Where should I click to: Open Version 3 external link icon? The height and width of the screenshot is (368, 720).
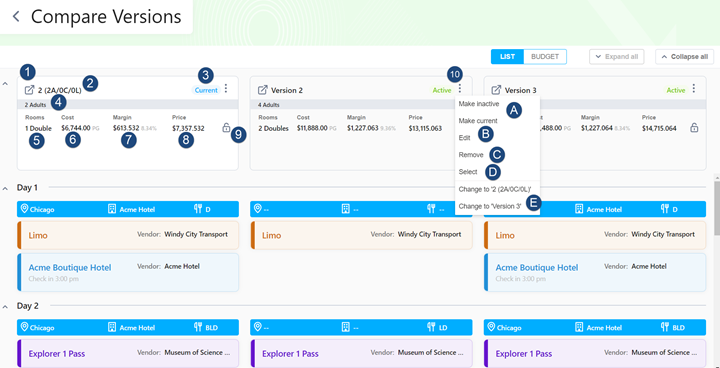496,90
